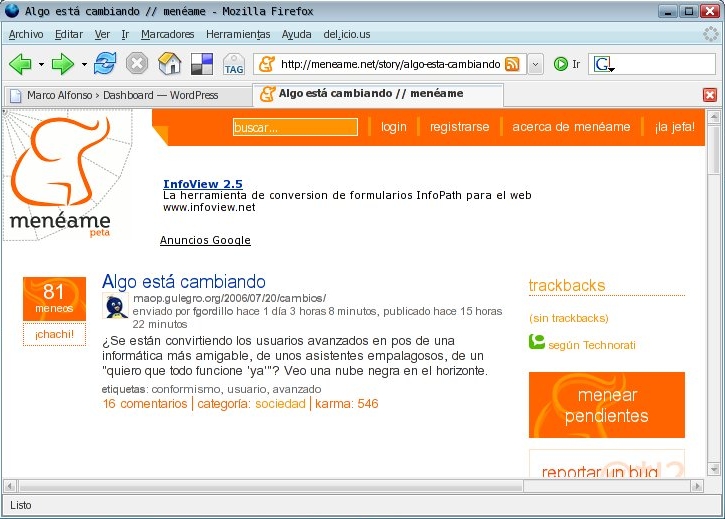725x519 pixels.
Task: Click into the browser URL address field
Action: pyautogui.click(x=391, y=64)
